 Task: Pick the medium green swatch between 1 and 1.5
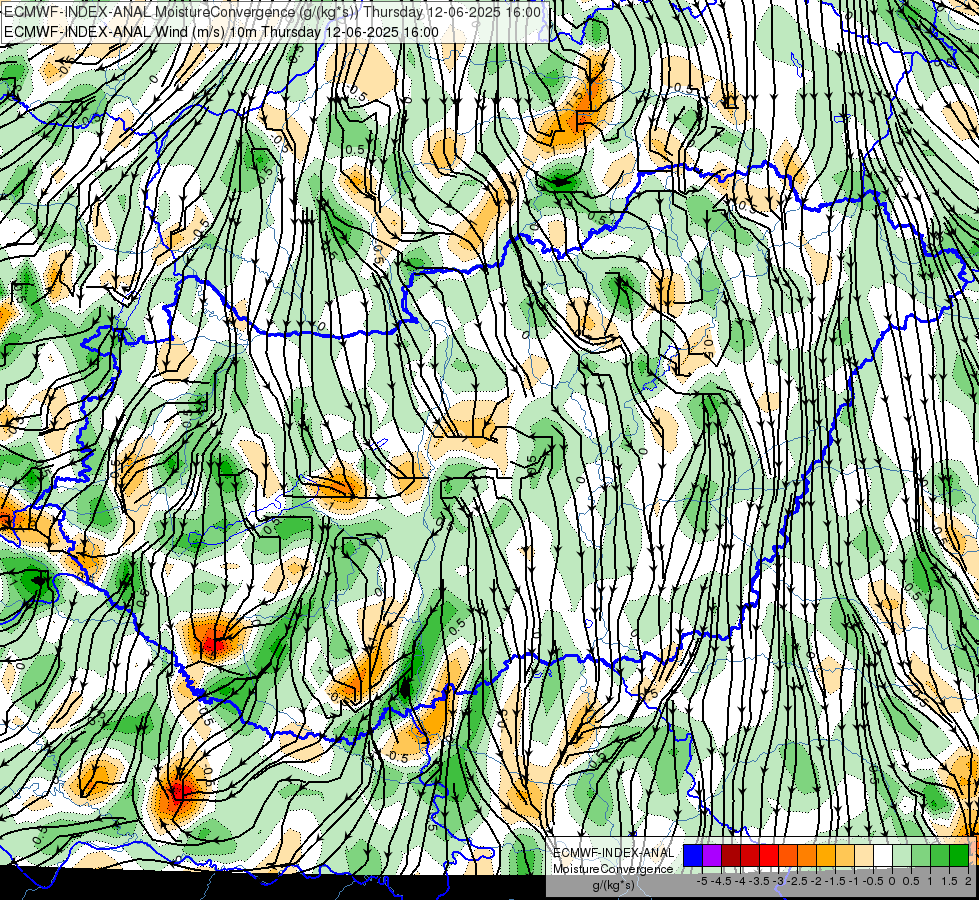940,855
